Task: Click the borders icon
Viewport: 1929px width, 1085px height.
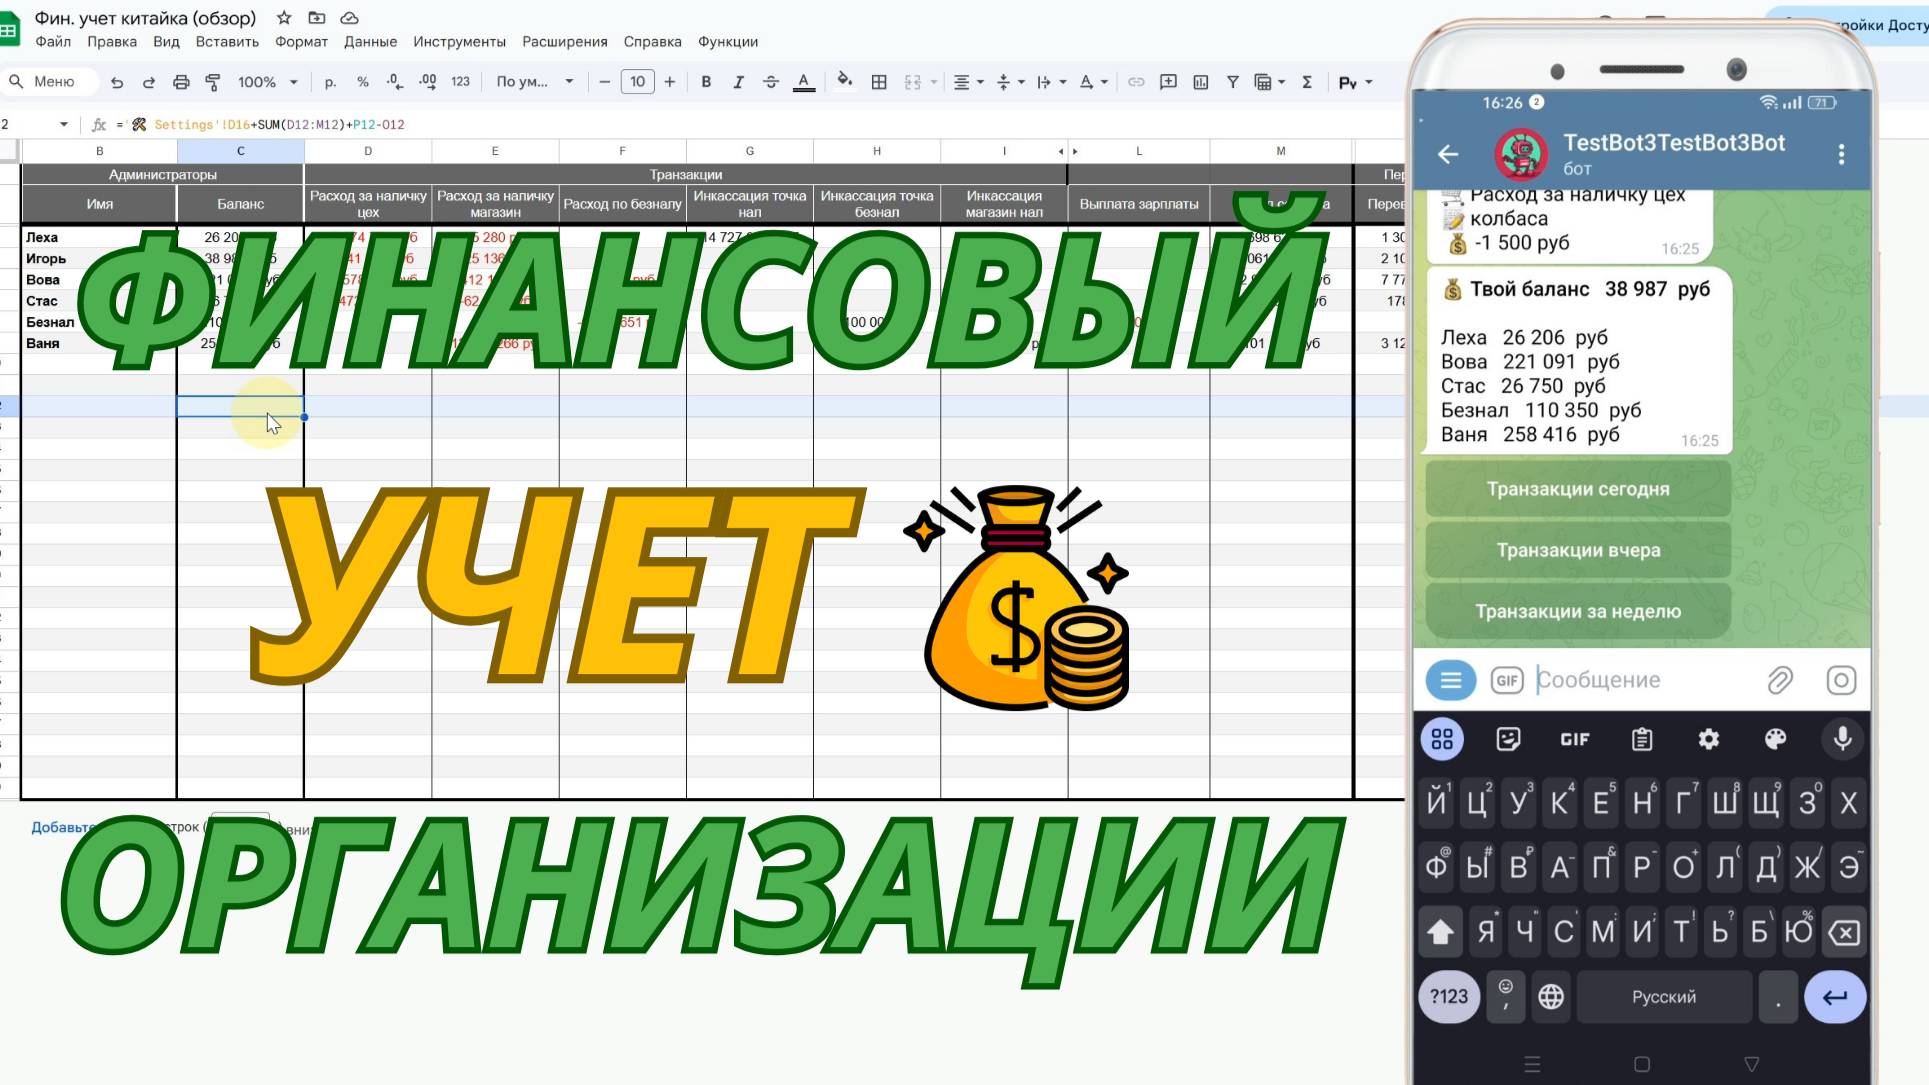Action: click(879, 82)
